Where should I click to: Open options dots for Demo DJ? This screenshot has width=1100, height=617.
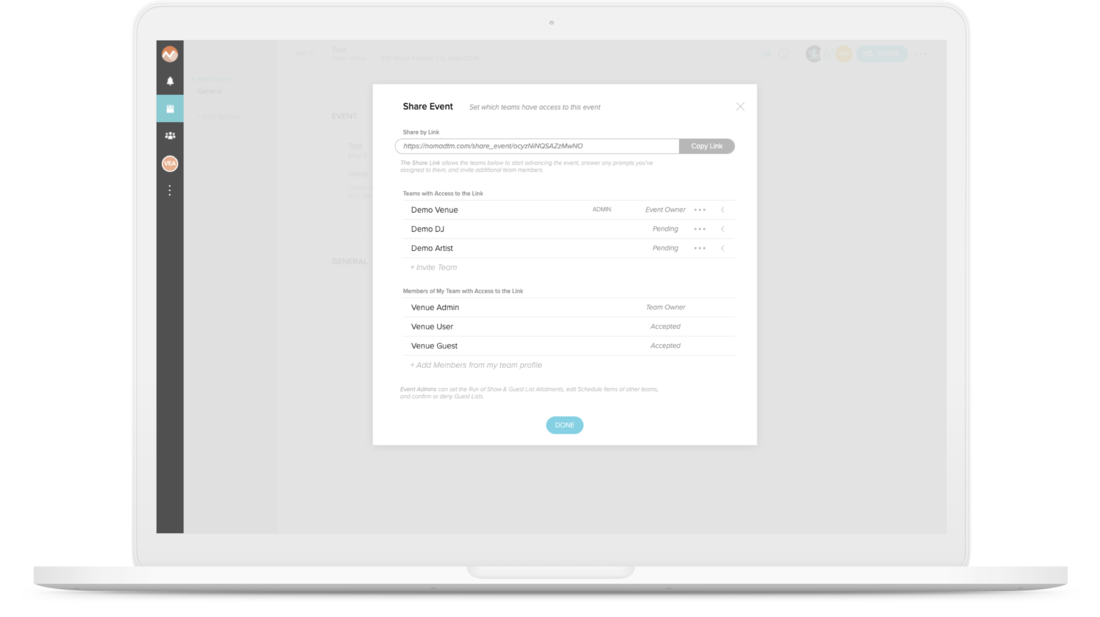(x=699, y=229)
